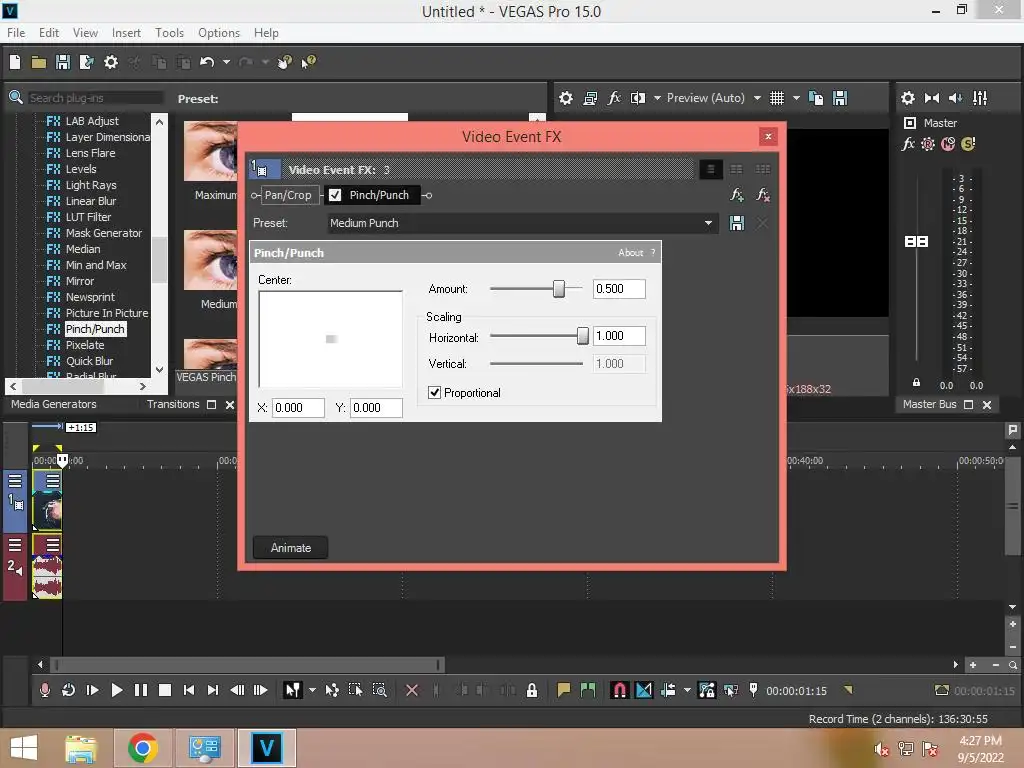The image size is (1024, 768).
Task: Open the Edit menu
Action: (x=49, y=33)
